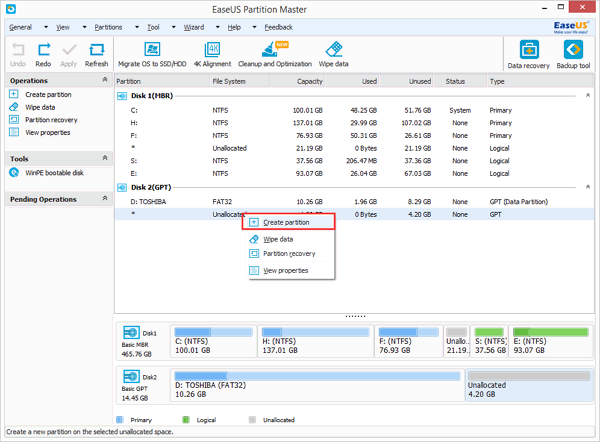600x442 pixels.
Task: Click Partition recovery icon in Operations panel
Action: pyautogui.click(x=14, y=119)
